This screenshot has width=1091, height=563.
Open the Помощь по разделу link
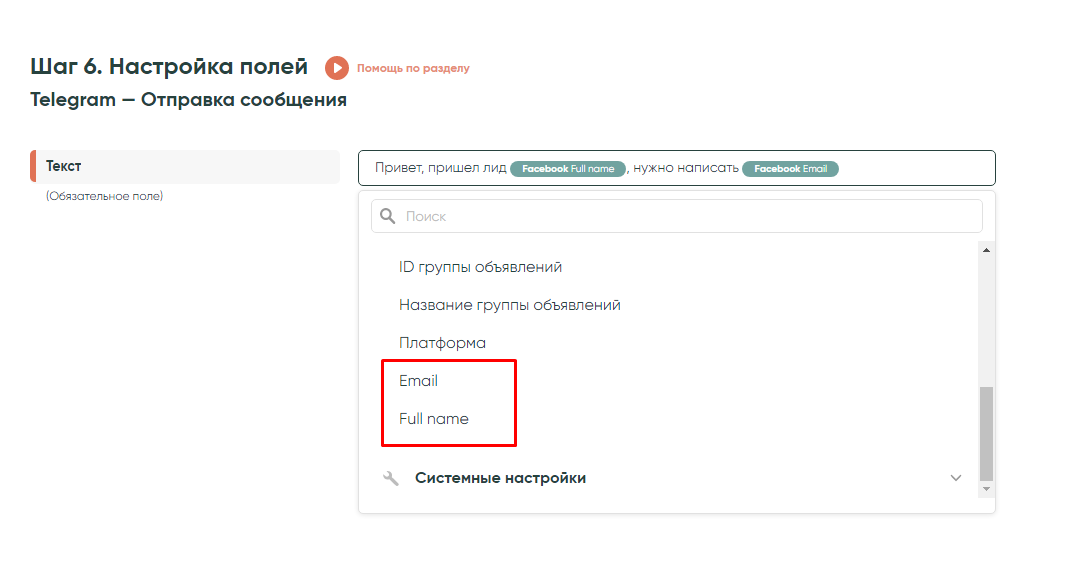[413, 68]
